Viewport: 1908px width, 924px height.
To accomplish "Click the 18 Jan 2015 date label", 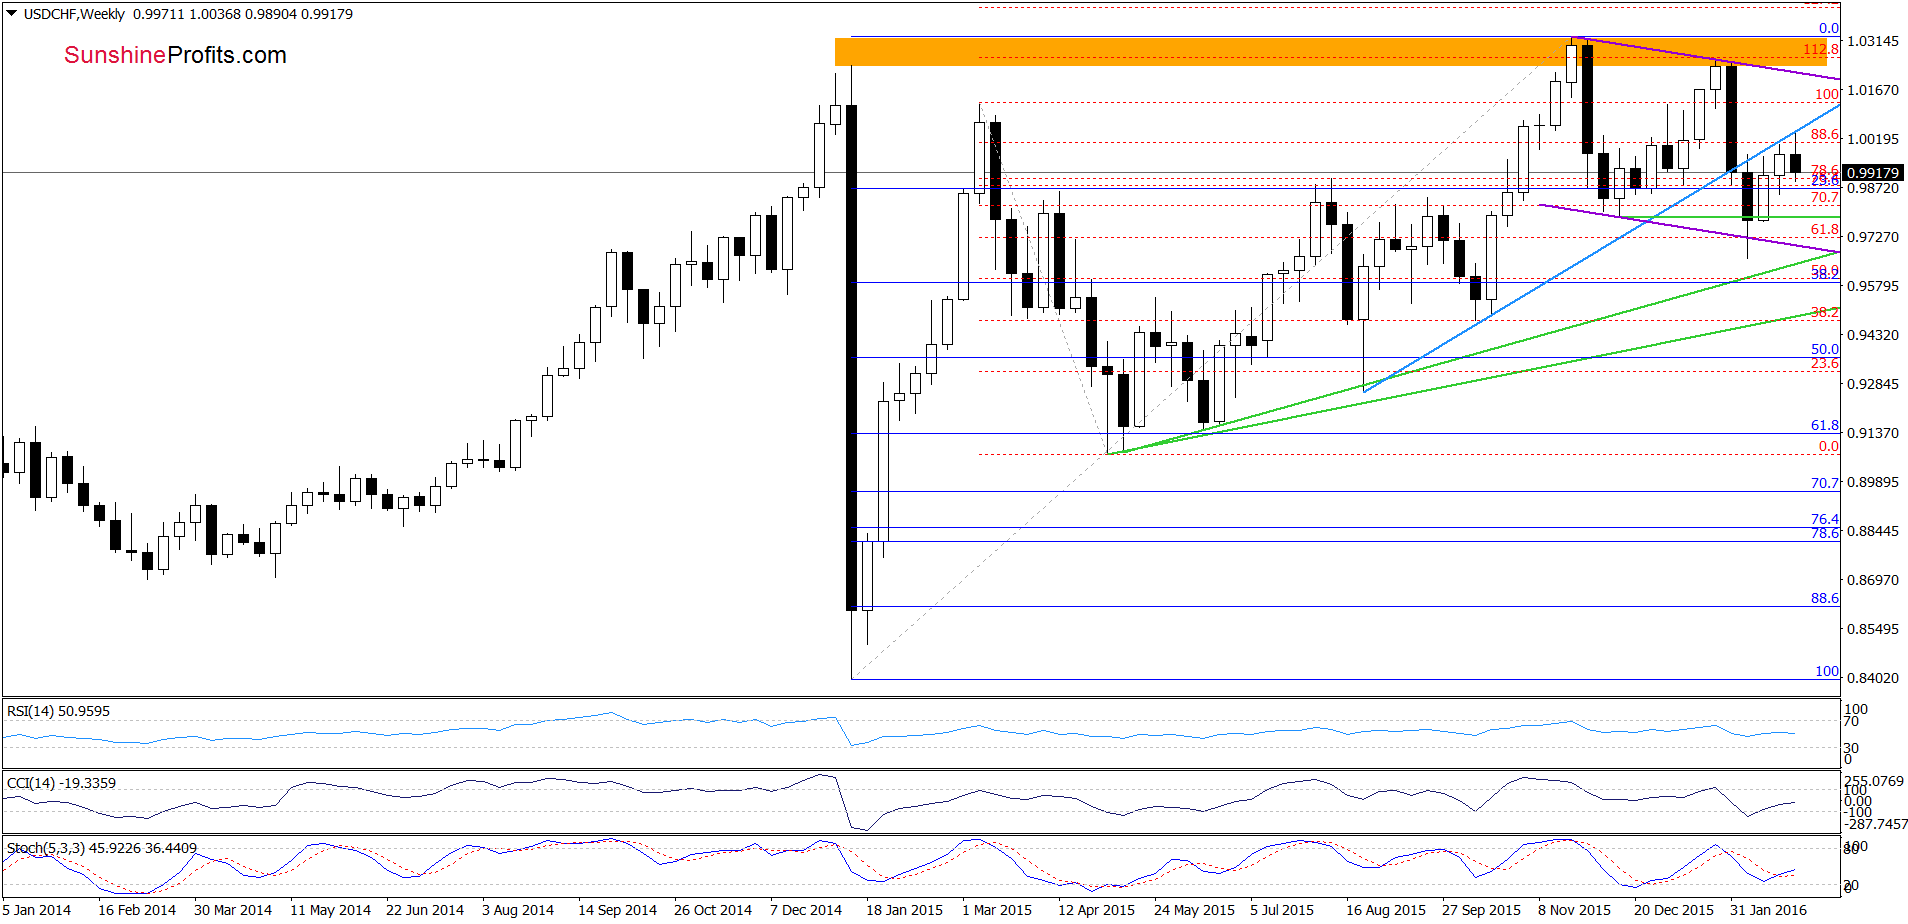I will (x=904, y=910).
